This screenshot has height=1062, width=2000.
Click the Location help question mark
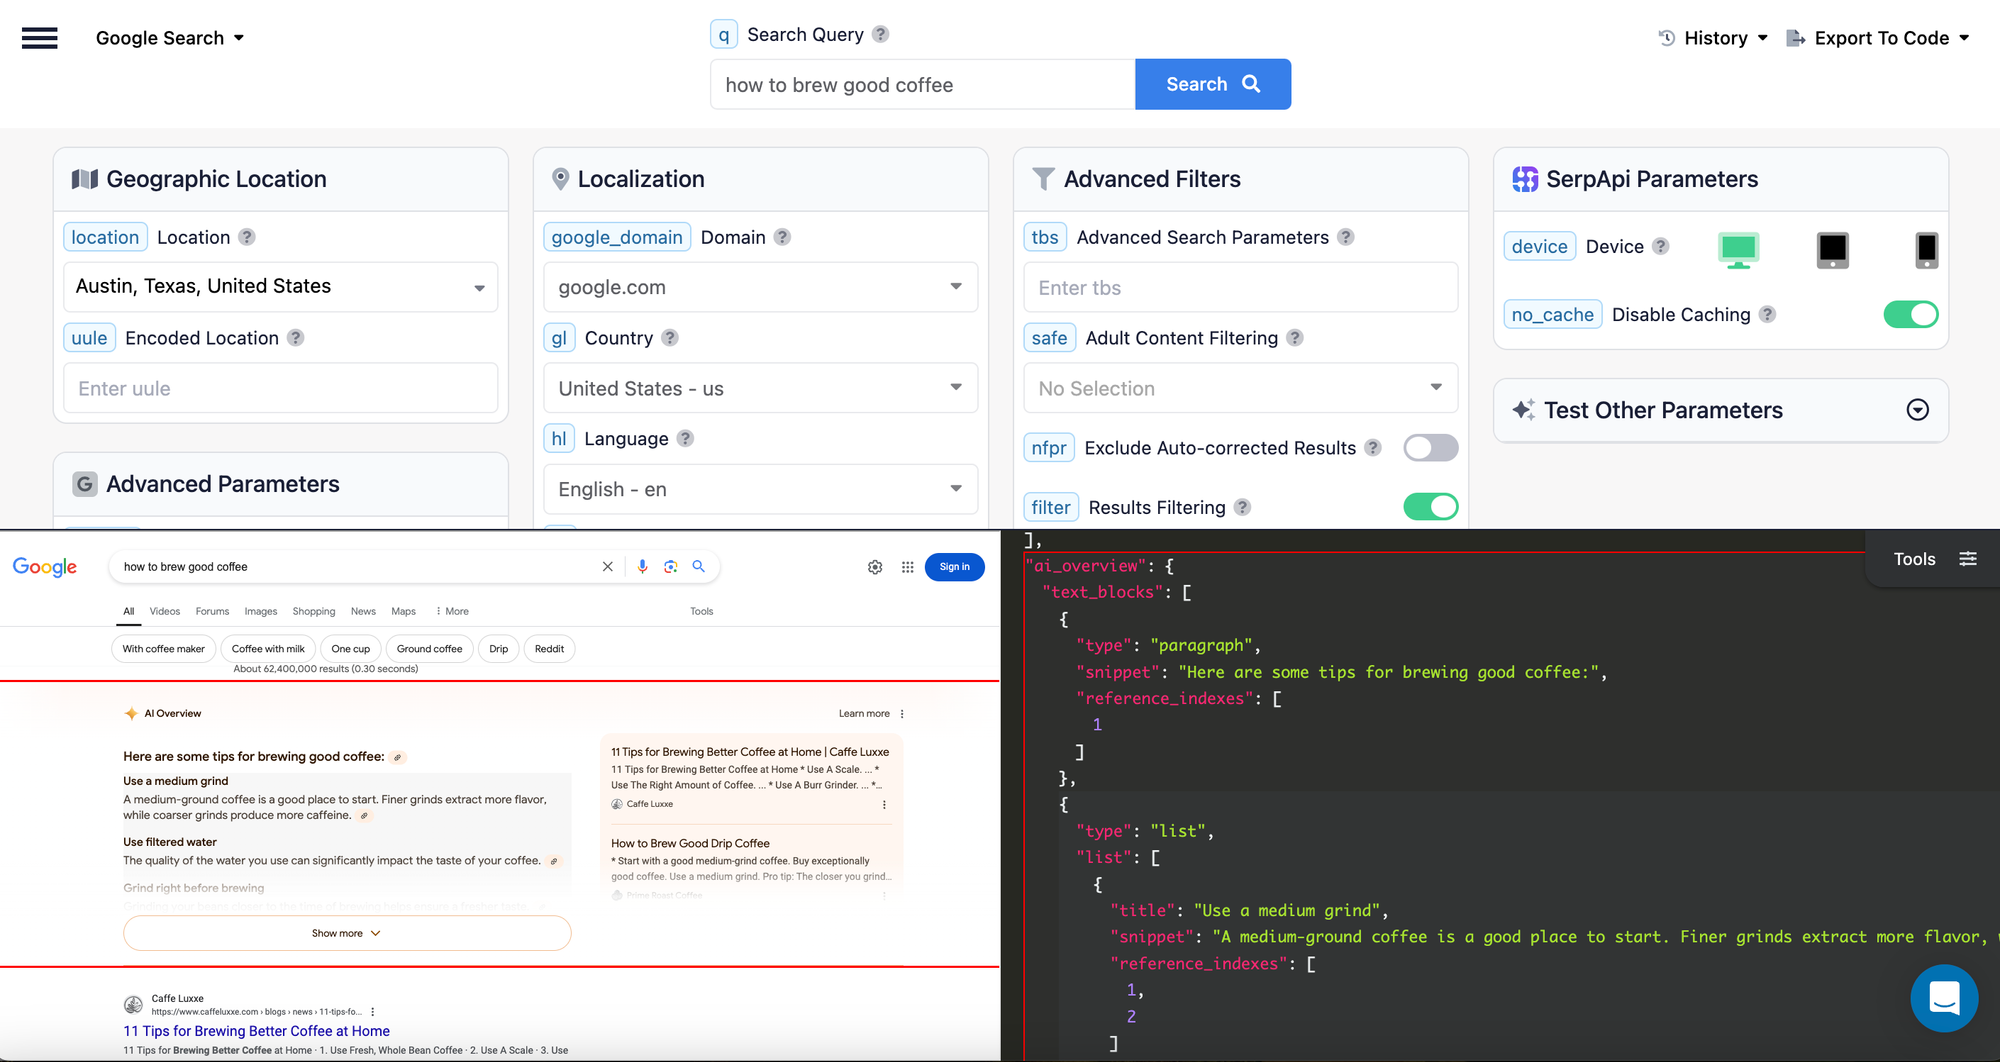click(x=247, y=237)
